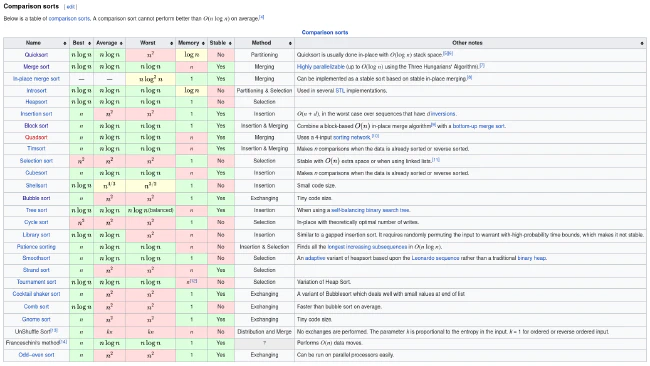Sort table by Average column arrows
Image resolution: width=650 pixels, height=366 pixels.
121,43
